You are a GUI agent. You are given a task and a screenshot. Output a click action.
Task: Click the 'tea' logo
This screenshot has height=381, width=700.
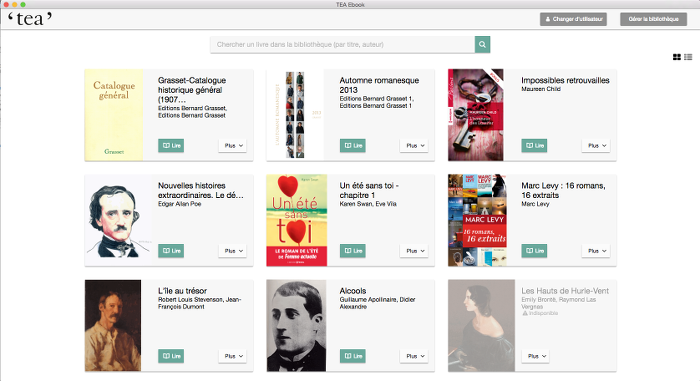coord(30,19)
